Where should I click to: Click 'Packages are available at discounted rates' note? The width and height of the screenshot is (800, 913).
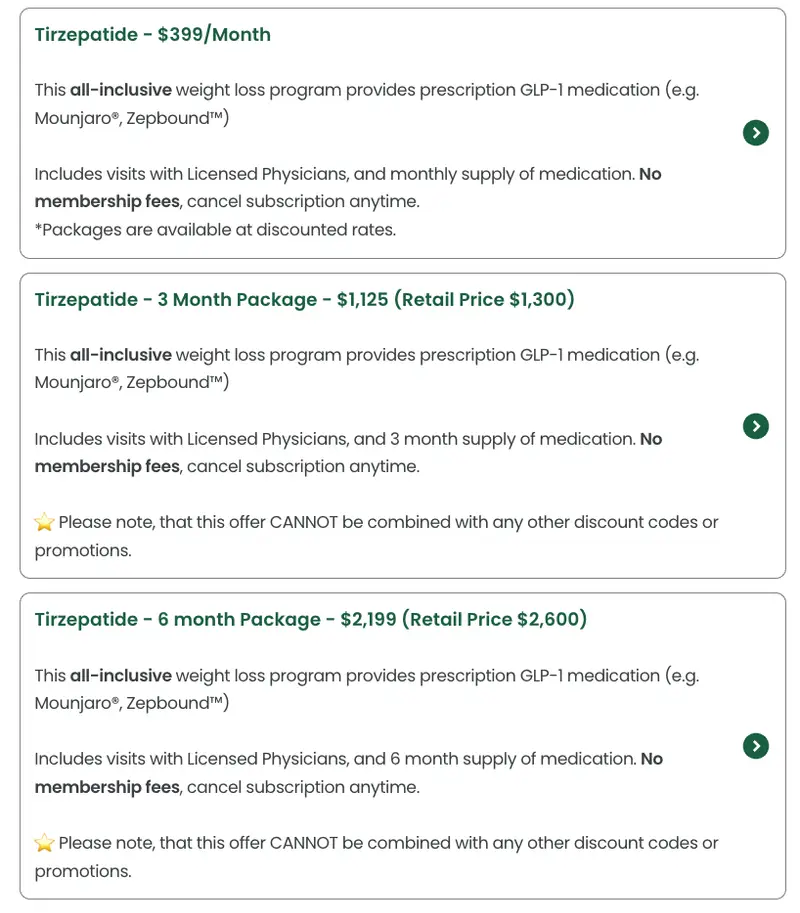(x=215, y=230)
